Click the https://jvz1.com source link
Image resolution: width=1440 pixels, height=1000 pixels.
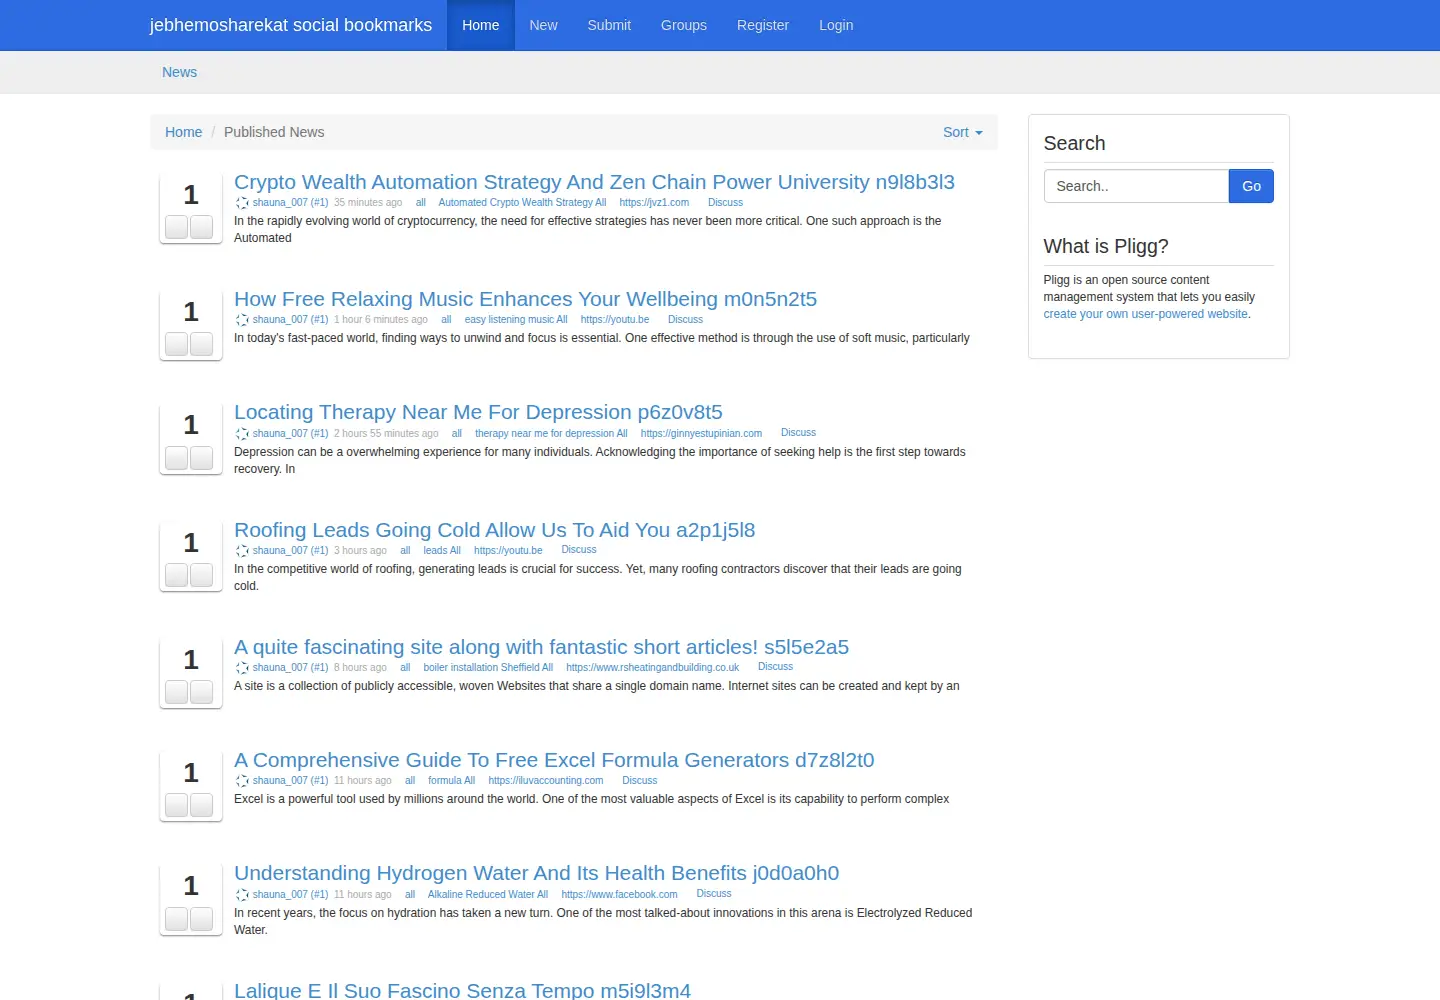654,203
